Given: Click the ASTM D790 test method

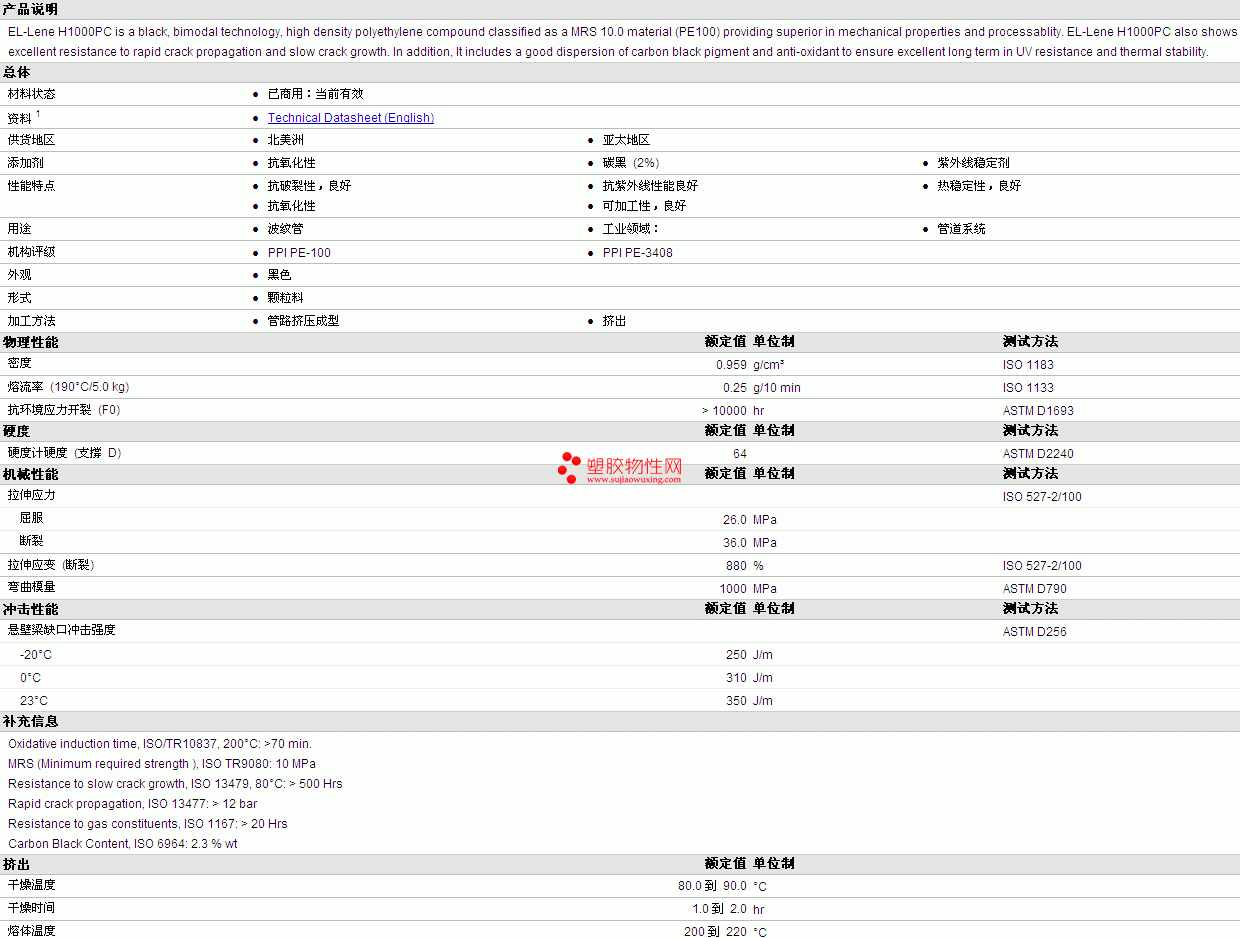Looking at the screenshot, I should 1035,589.
